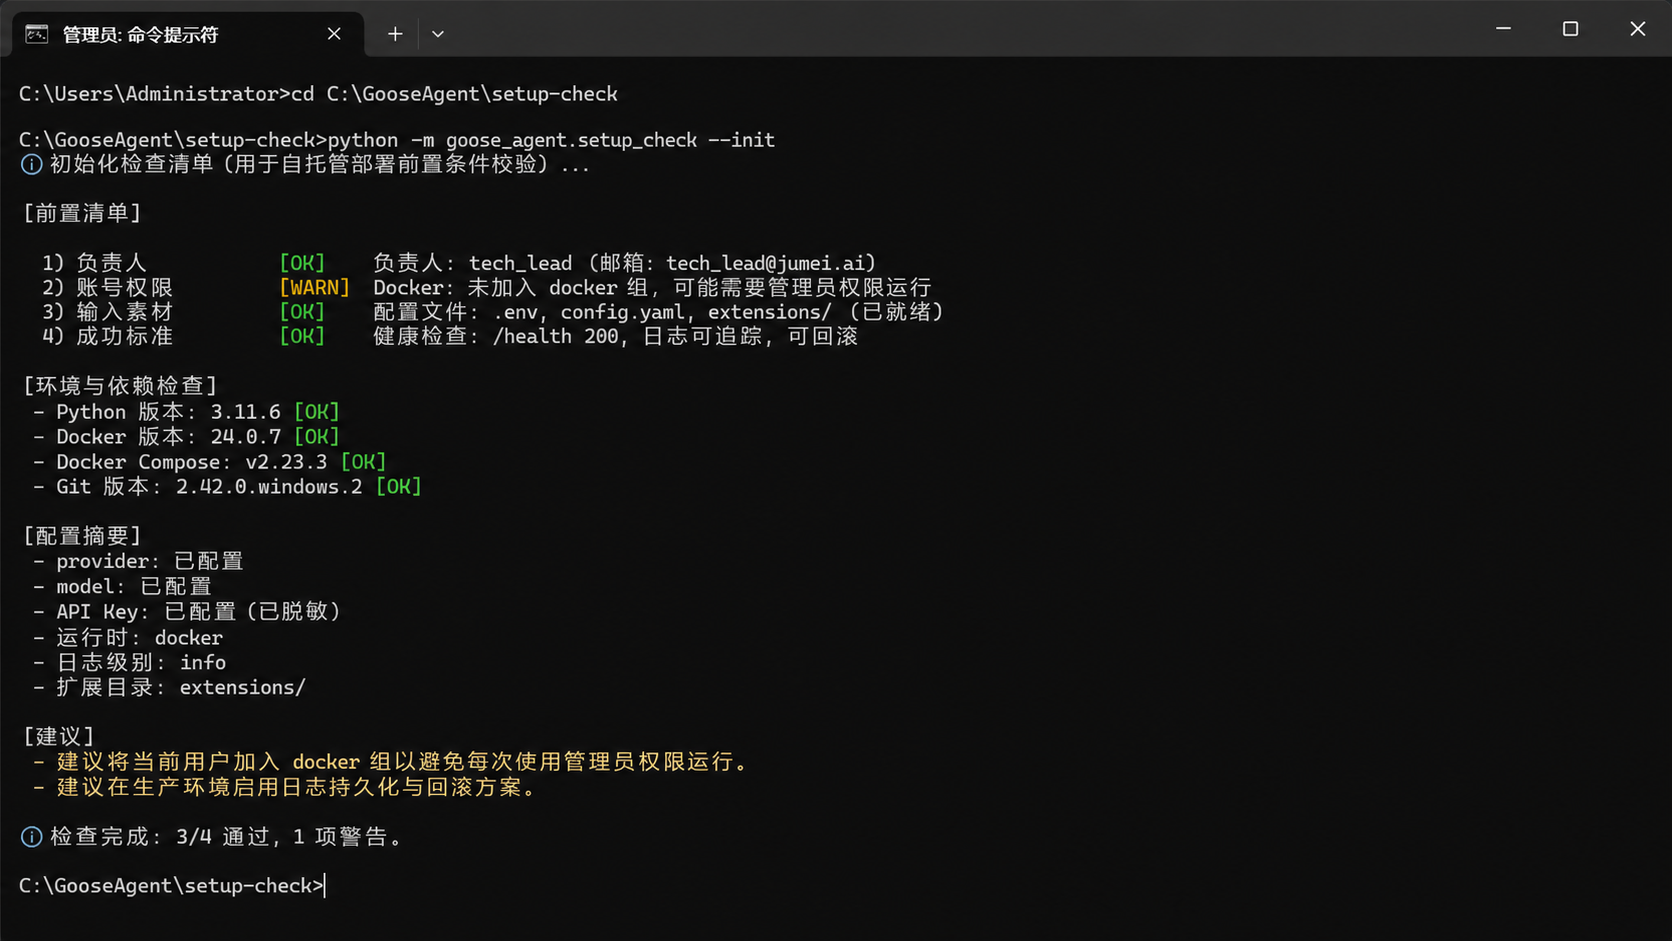This screenshot has width=1672, height=941.
Task: Click the [OK] status for 成功标准
Action: pyautogui.click(x=302, y=337)
